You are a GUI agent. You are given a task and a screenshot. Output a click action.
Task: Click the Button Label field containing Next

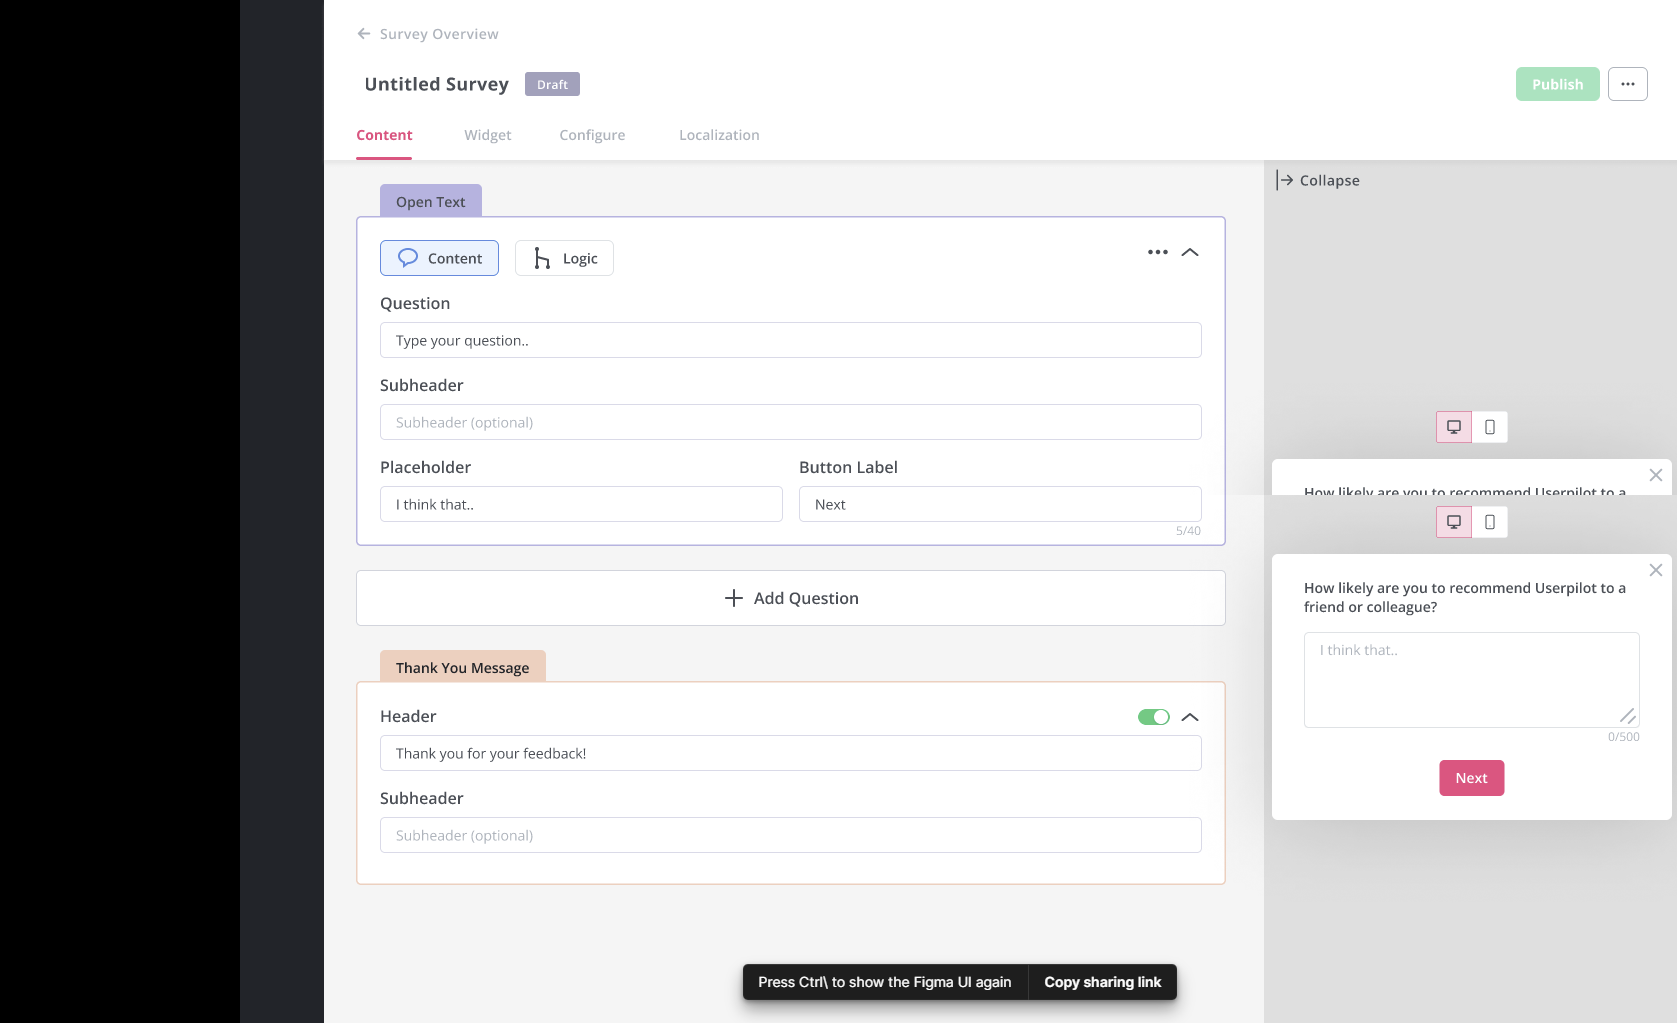tap(999, 504)
